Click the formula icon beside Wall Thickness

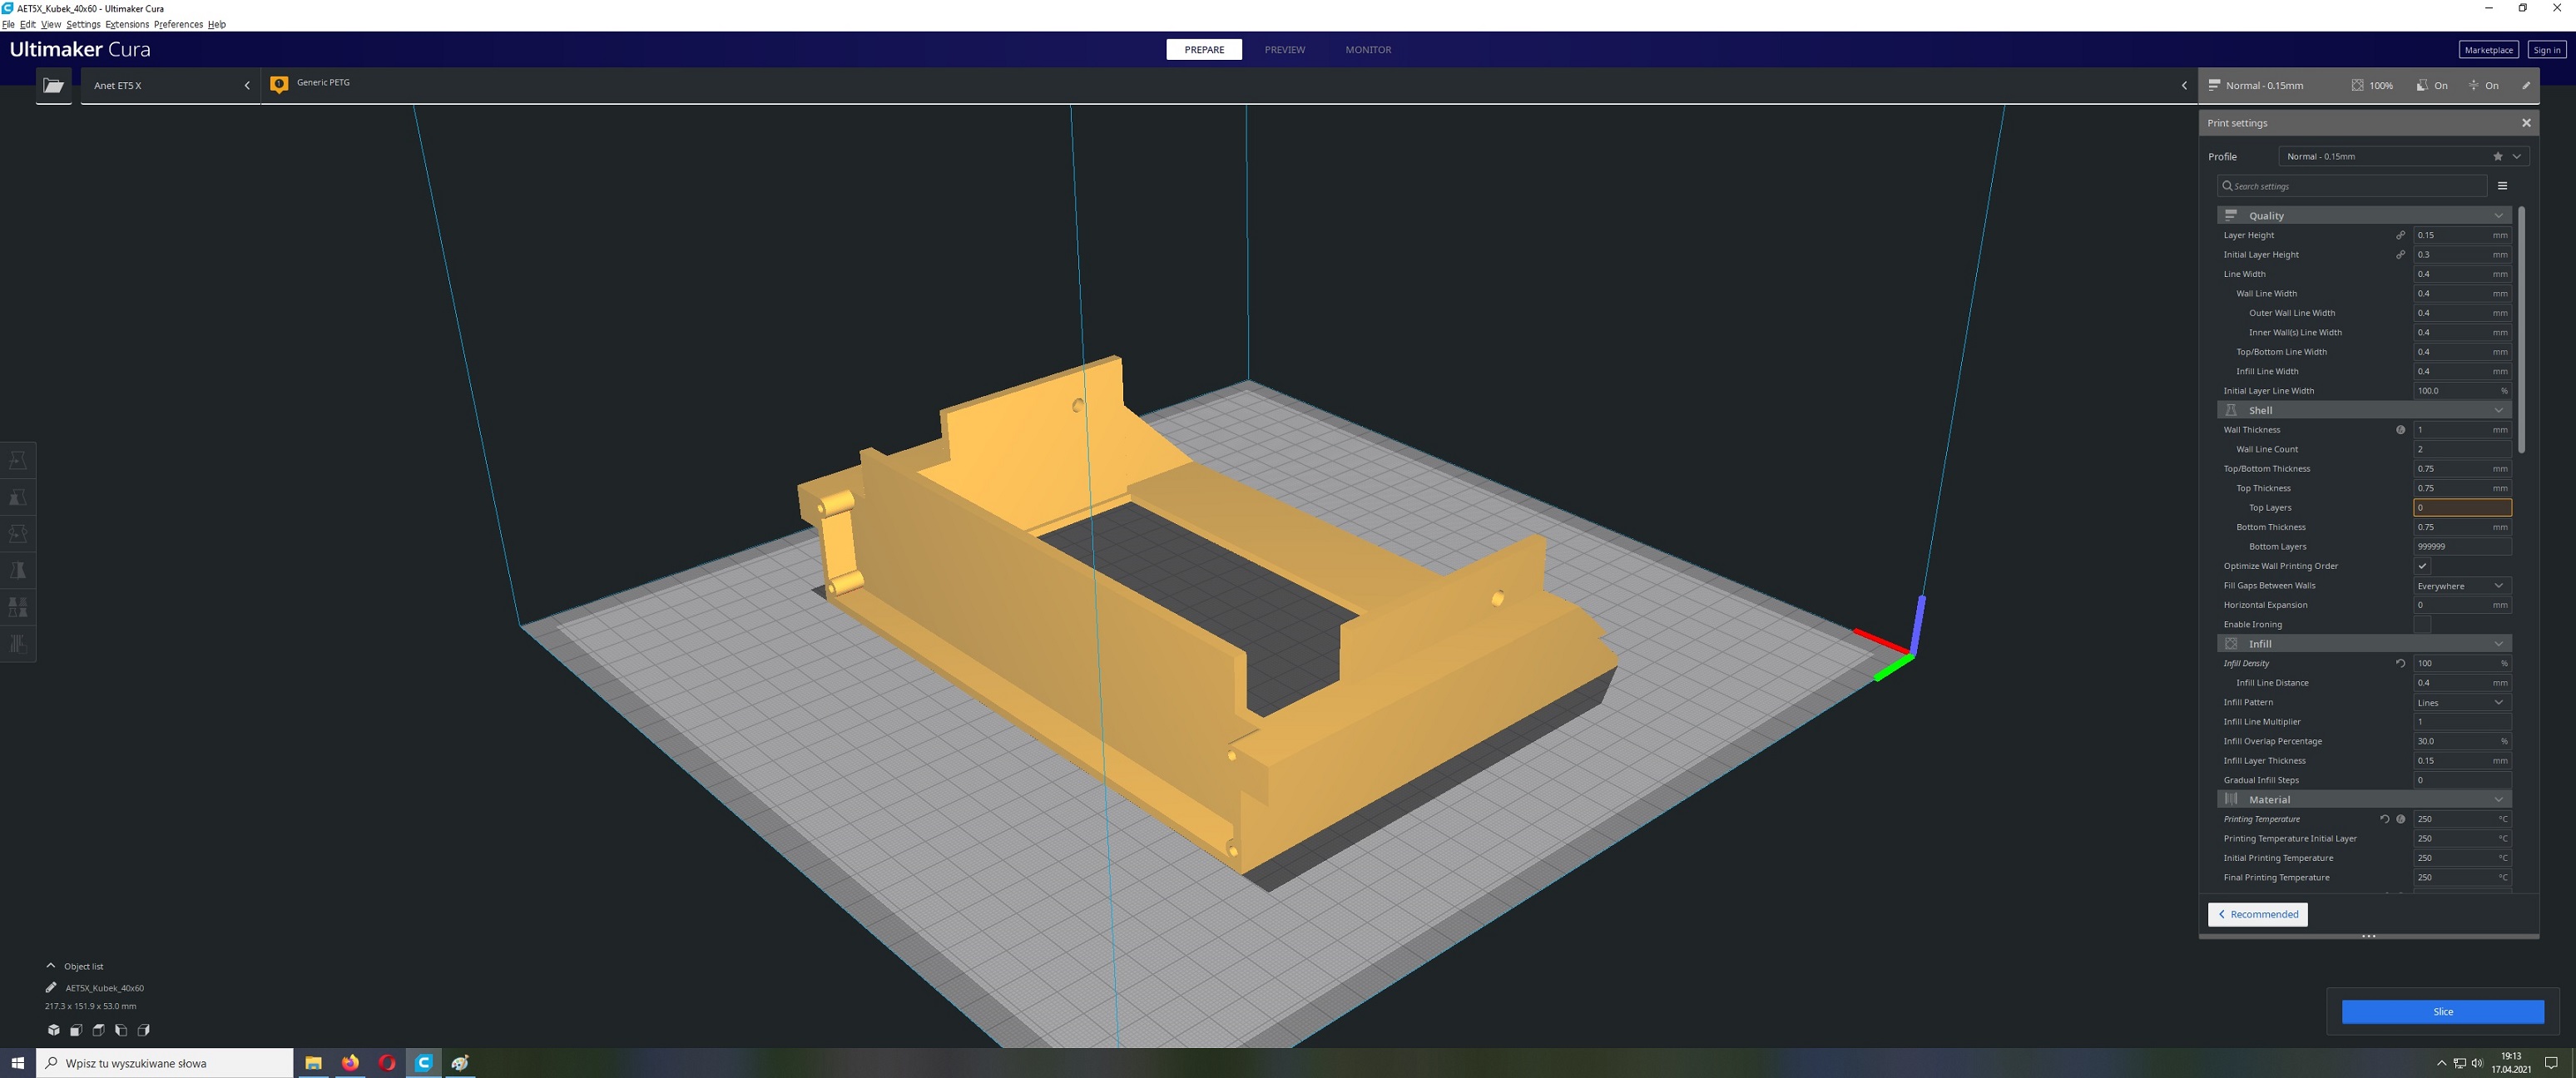click(2400, 430)
